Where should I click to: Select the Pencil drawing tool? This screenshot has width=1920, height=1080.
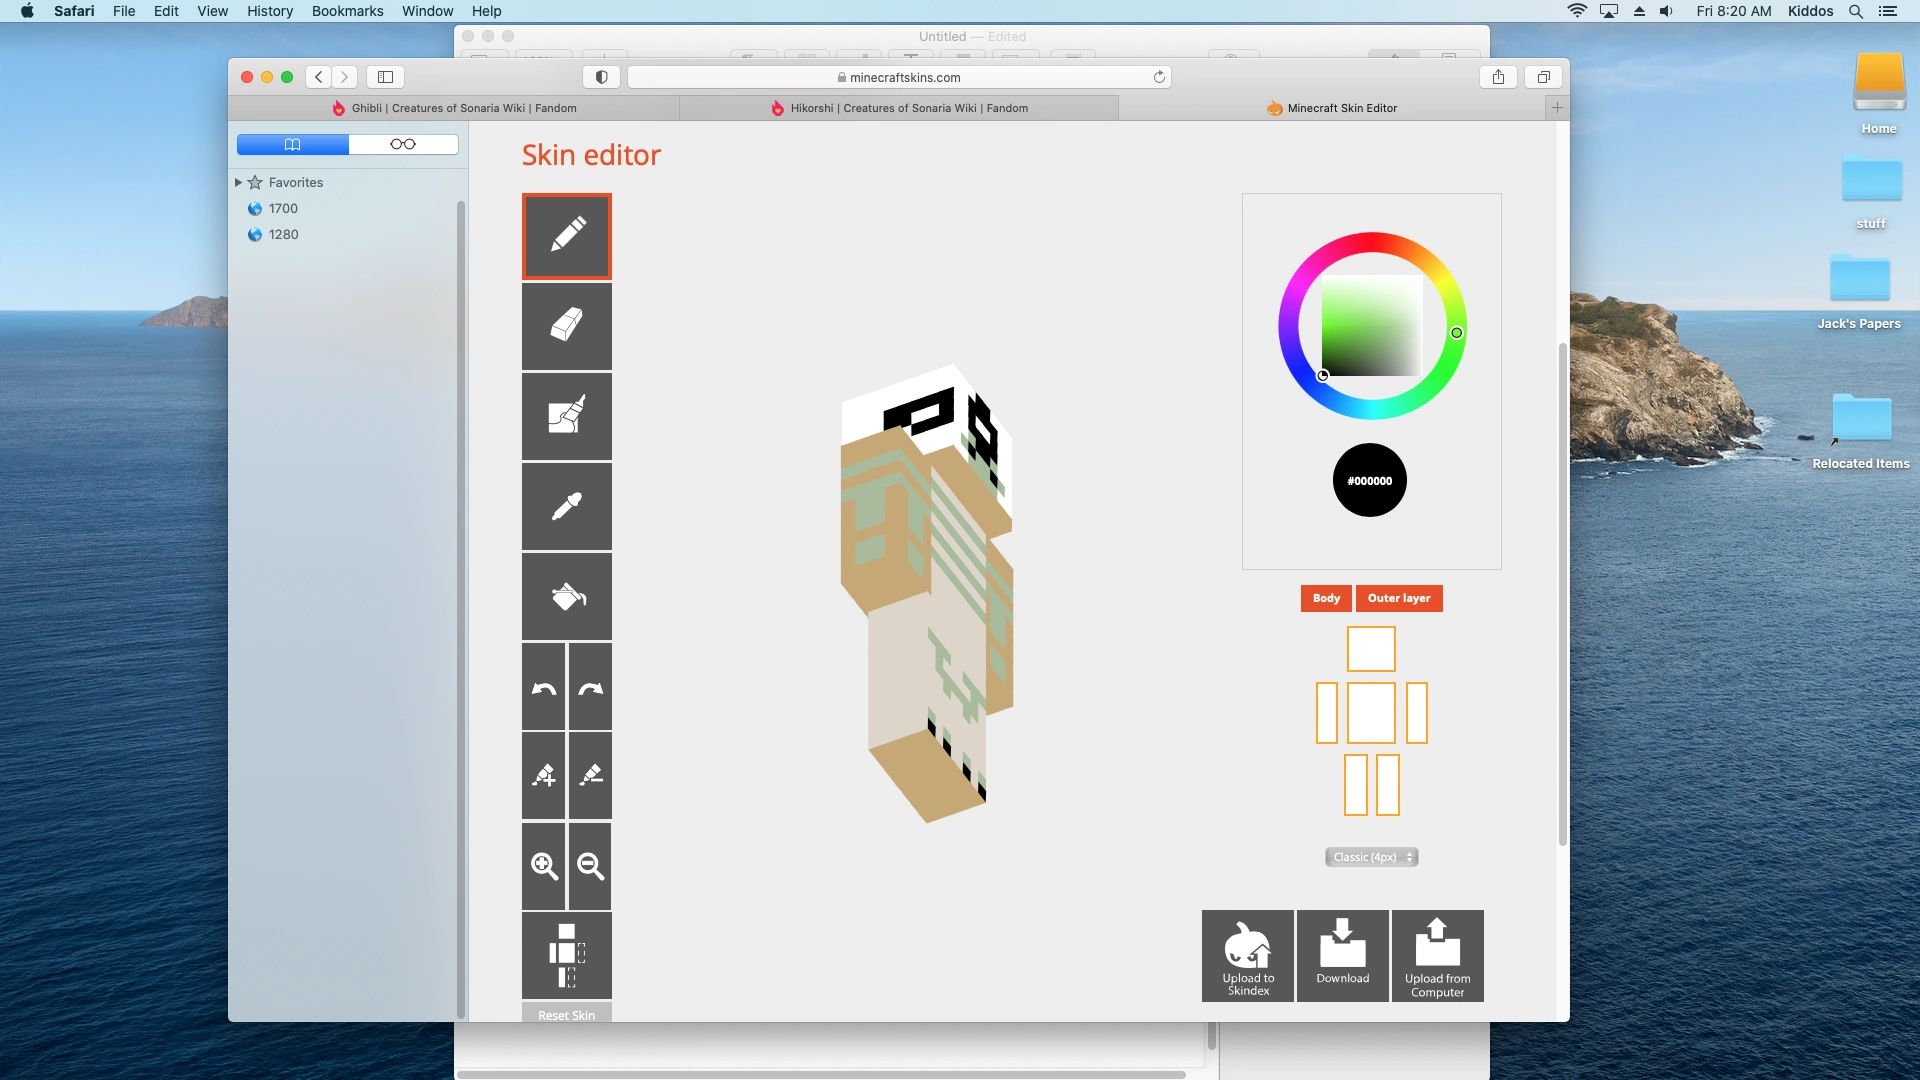566,236
